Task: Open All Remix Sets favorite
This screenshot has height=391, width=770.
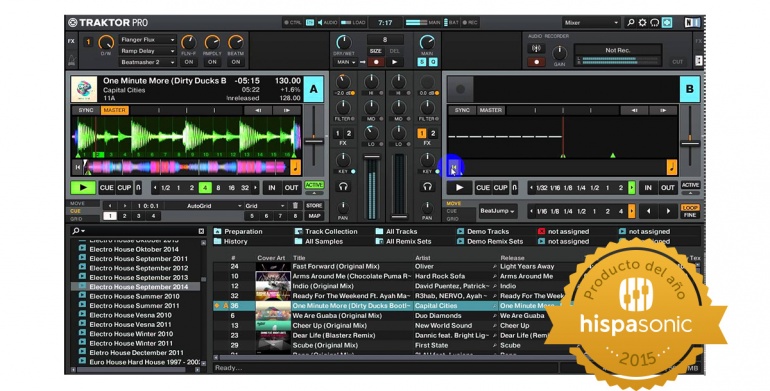Action: pos(403,242)
